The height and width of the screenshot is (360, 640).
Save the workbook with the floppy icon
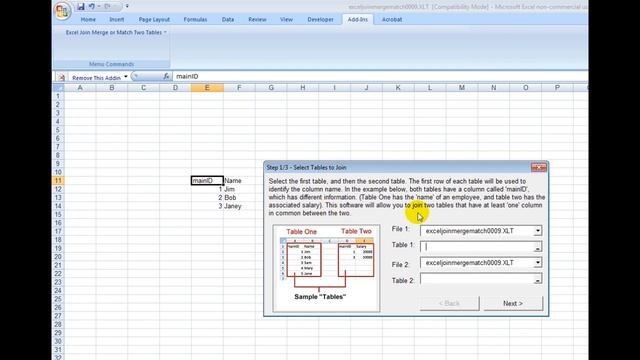(81, 7)
